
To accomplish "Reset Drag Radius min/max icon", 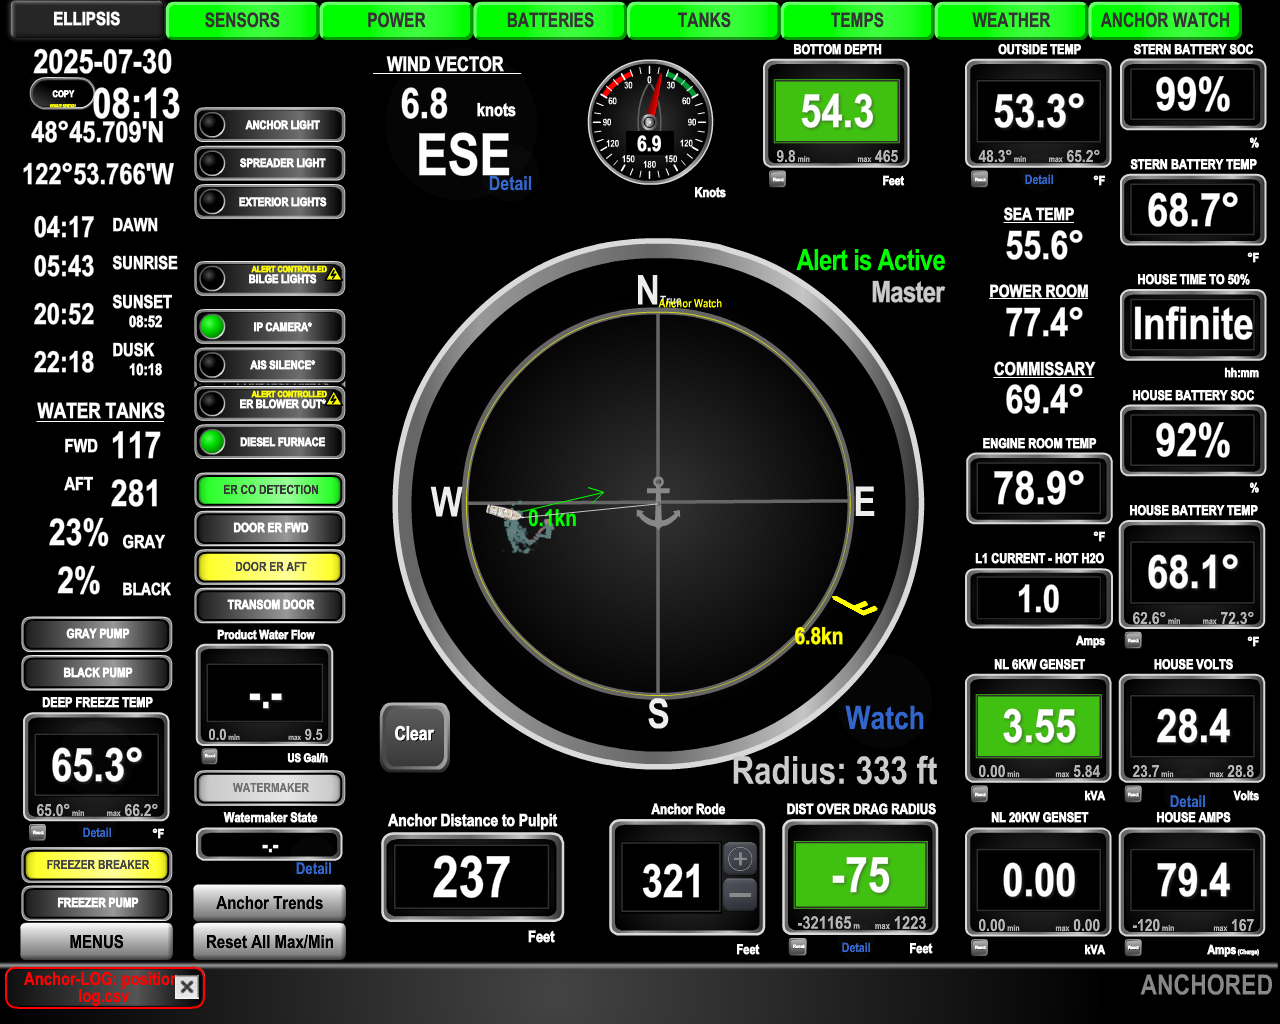I will pos(797,947).
